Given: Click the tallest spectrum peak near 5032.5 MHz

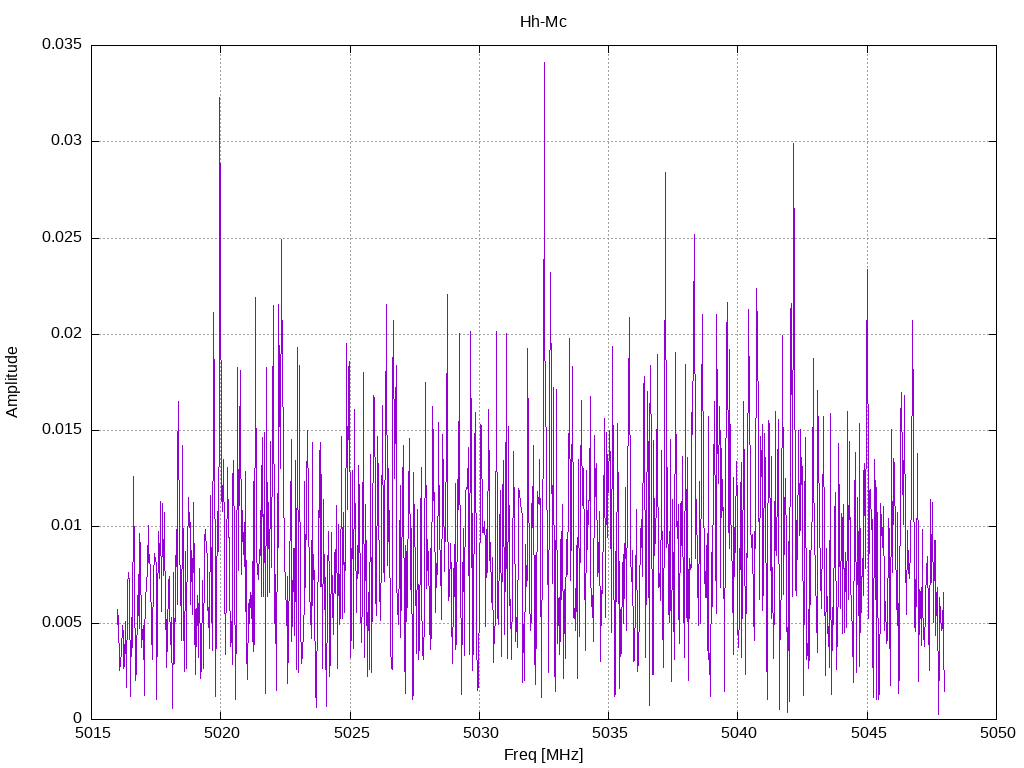Looking at the screenshot, I should click(545, 63).
